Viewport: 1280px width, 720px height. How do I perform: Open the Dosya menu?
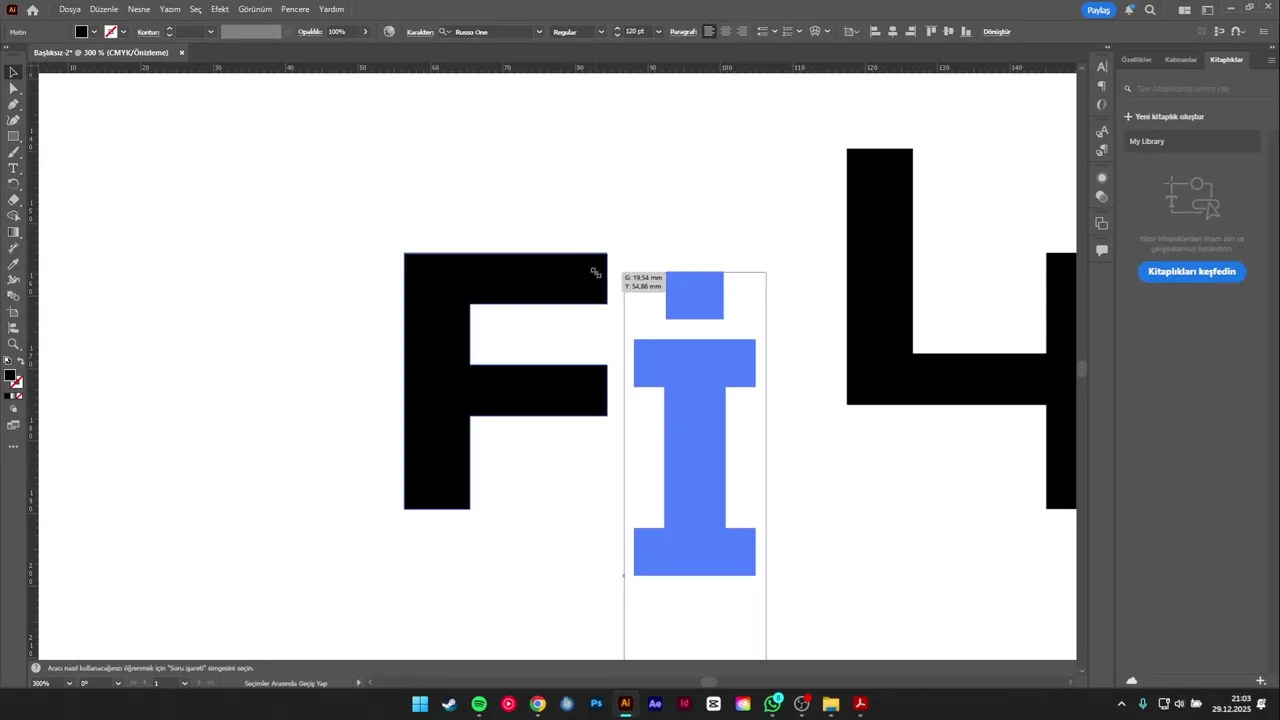(x=70, y=9)
